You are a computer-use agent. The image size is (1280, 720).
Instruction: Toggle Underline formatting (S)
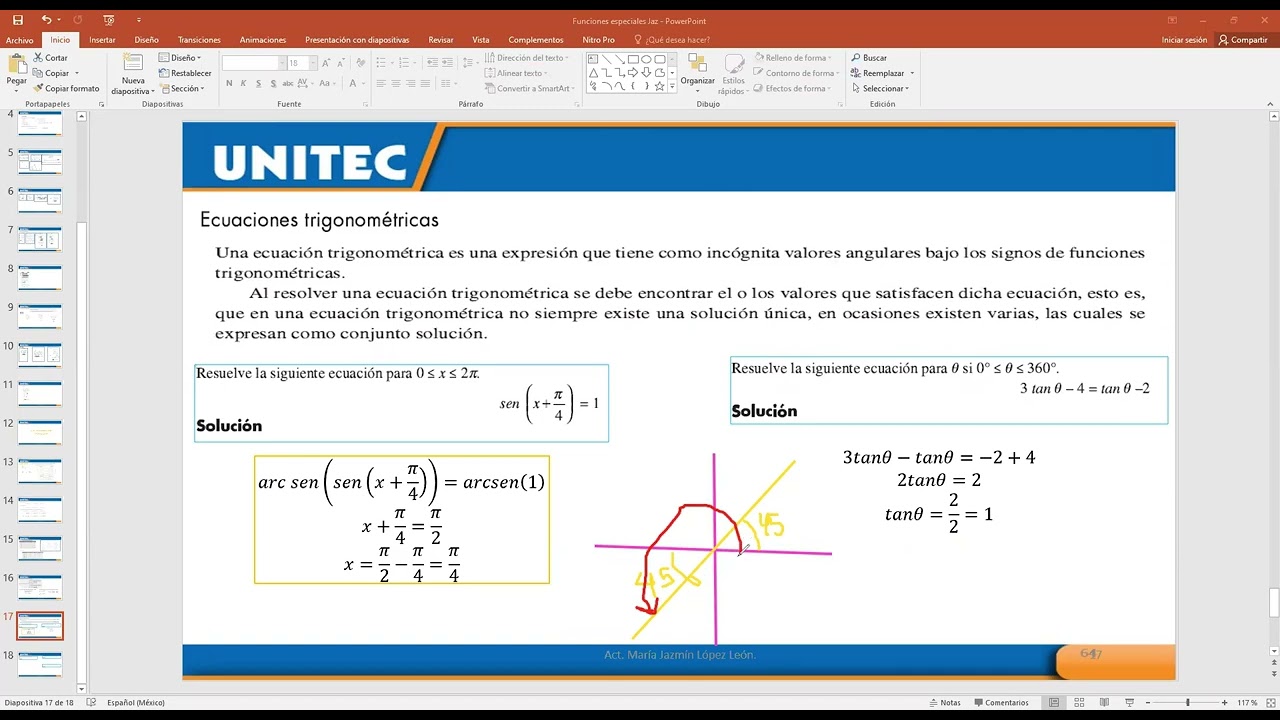[258, 83]
